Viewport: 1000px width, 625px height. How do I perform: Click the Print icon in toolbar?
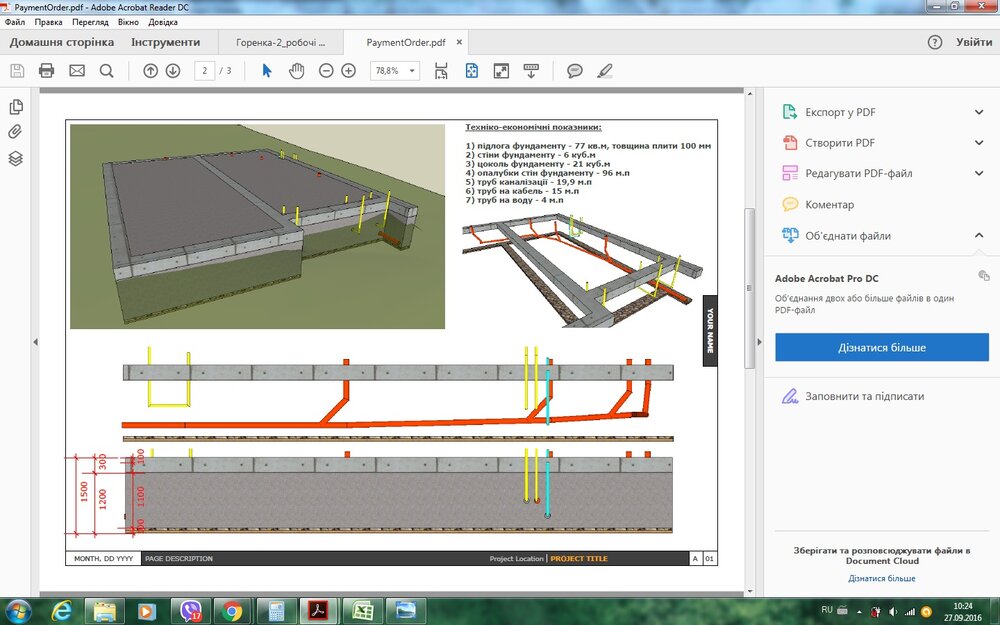tap(46, 71)
